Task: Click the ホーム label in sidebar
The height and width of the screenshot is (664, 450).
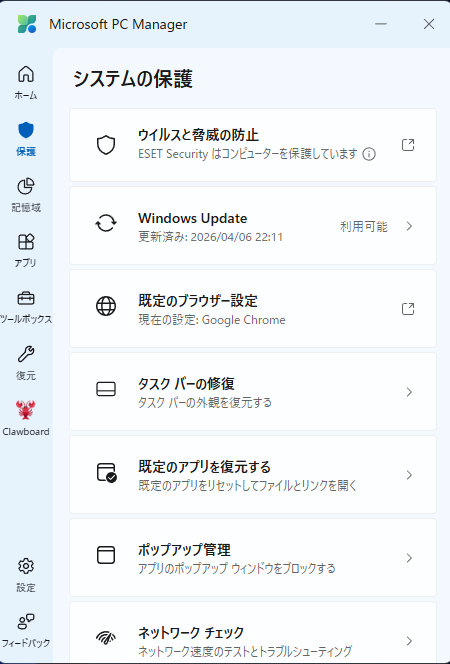Action: point(26,96)
